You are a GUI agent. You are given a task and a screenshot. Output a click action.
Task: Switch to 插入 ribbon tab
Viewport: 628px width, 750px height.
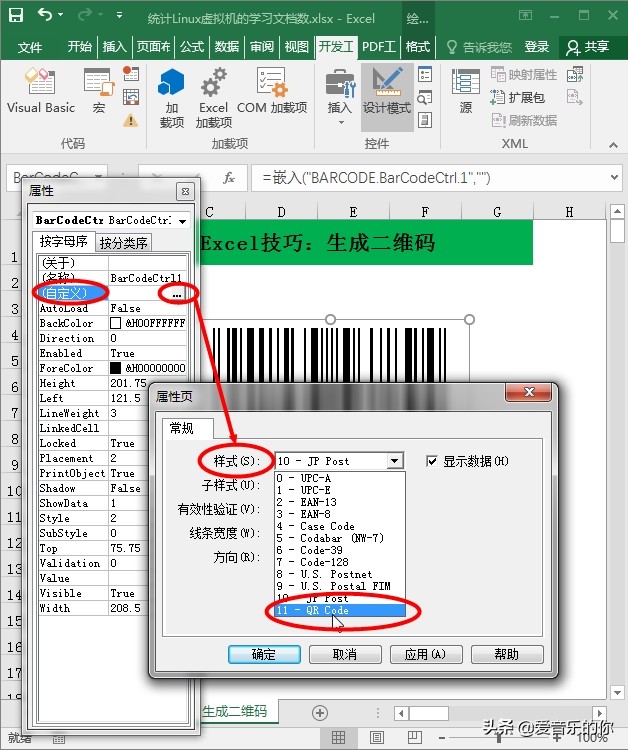[x=114, y=47]
